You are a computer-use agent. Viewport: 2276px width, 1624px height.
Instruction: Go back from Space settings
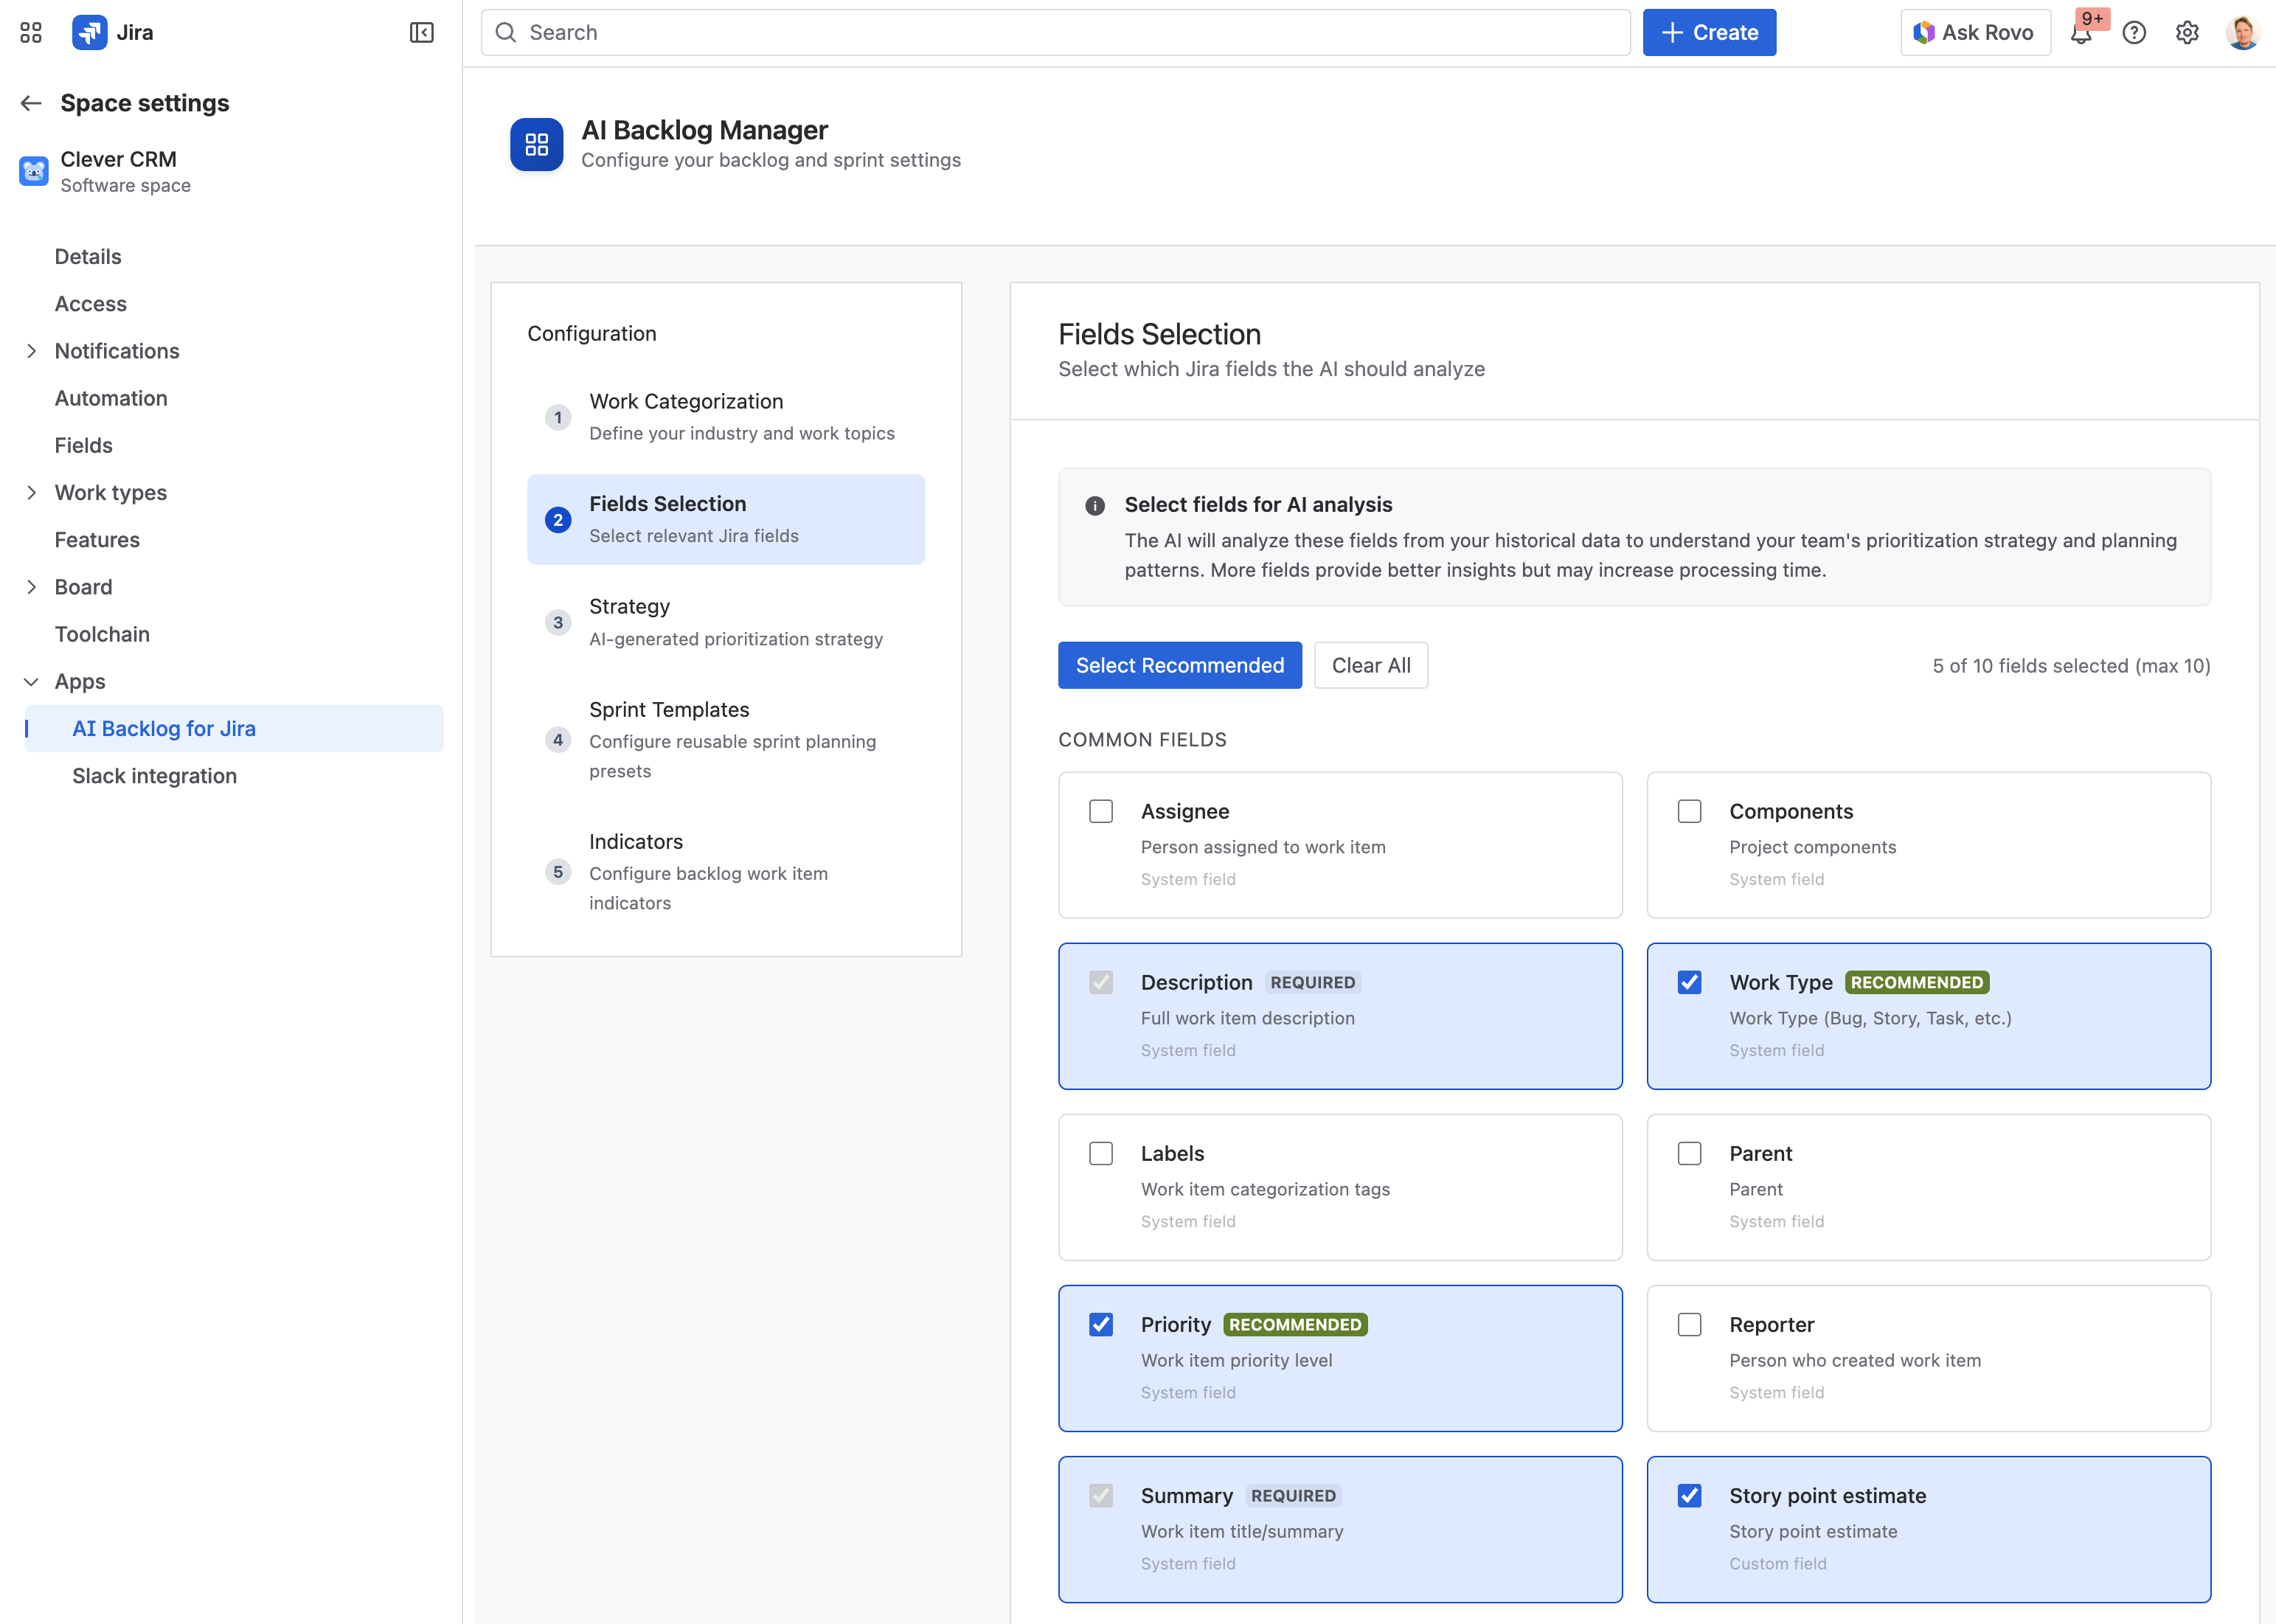(x=30, y=103)
